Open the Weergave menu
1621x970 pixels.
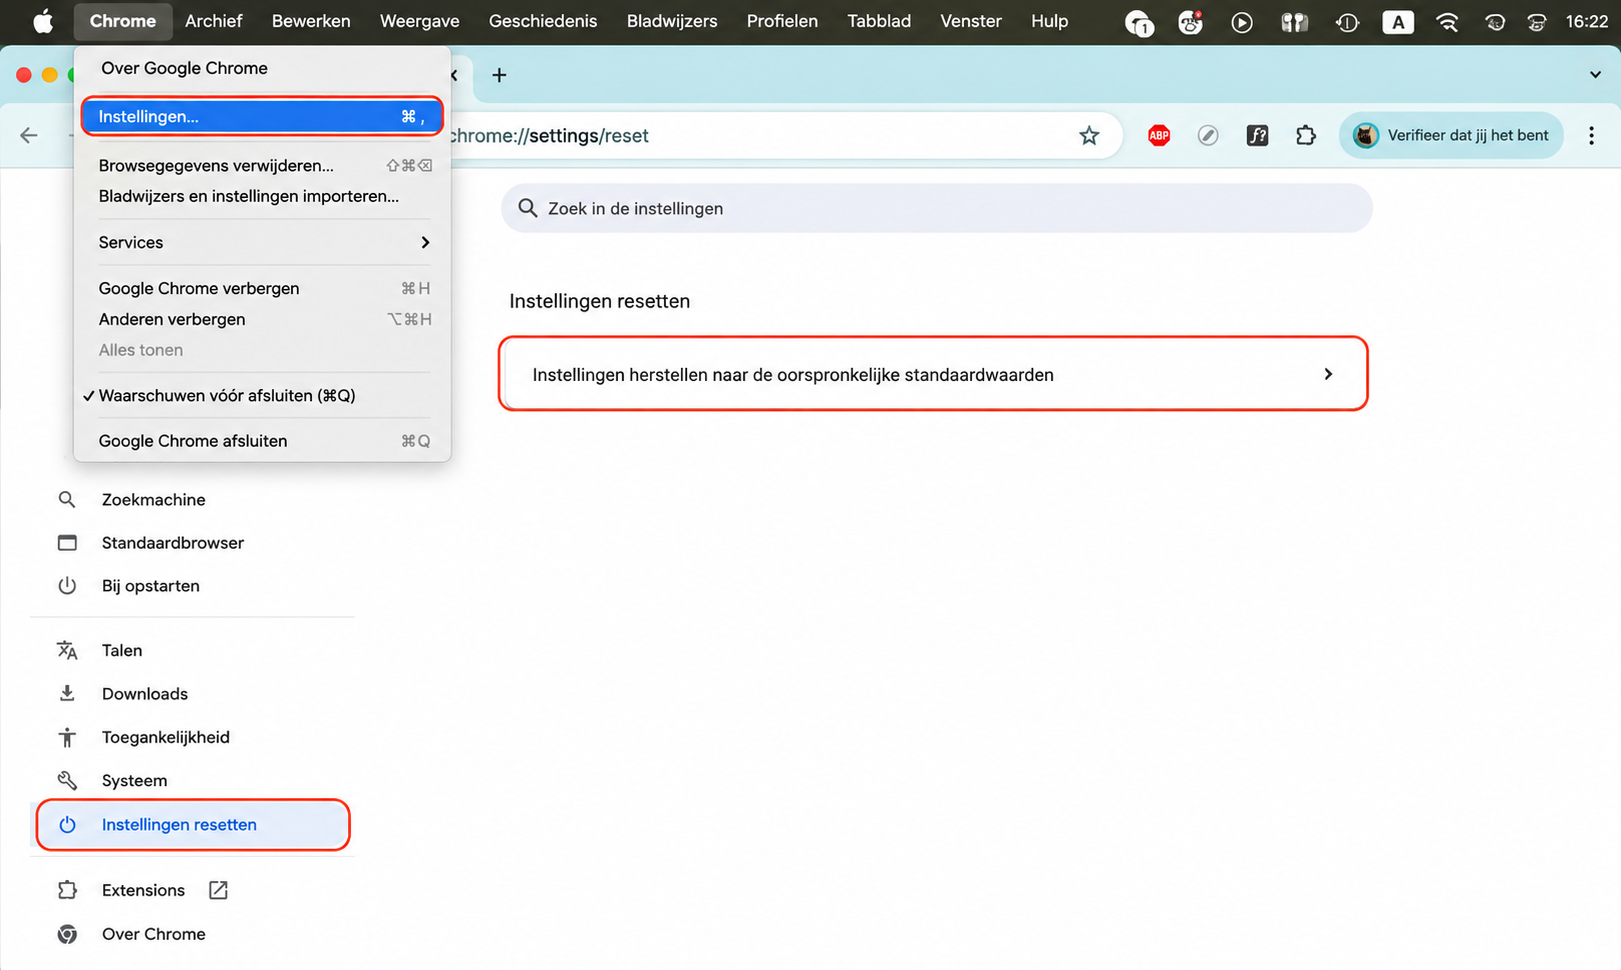point(419,21)
